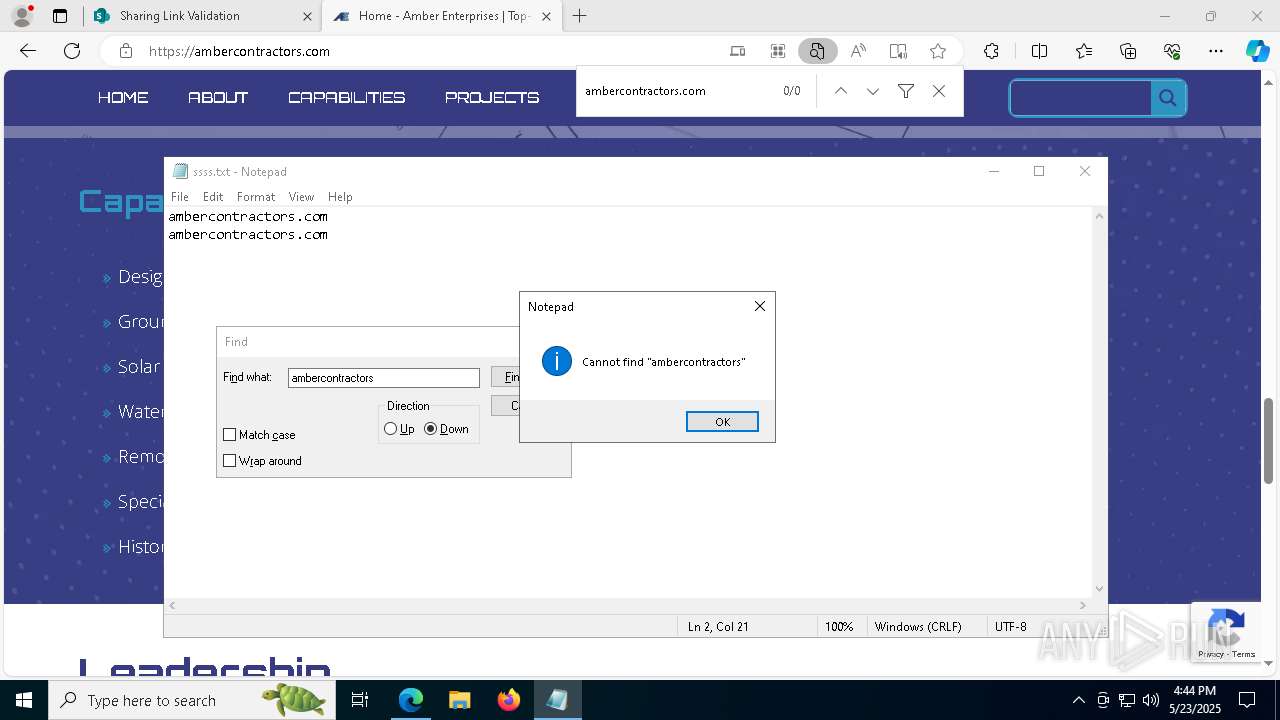Open Edge Settings and more menu
This screenshot has height=720, width=1280.
[x=1216, y=51]
